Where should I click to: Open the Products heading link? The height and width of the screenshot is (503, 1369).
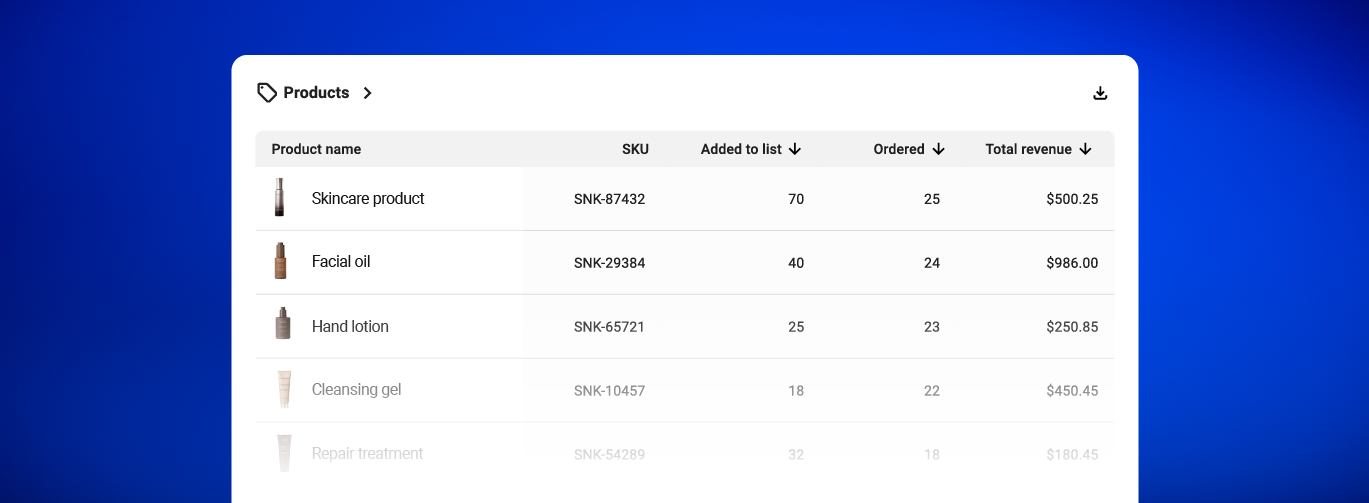tap(316, 93)
